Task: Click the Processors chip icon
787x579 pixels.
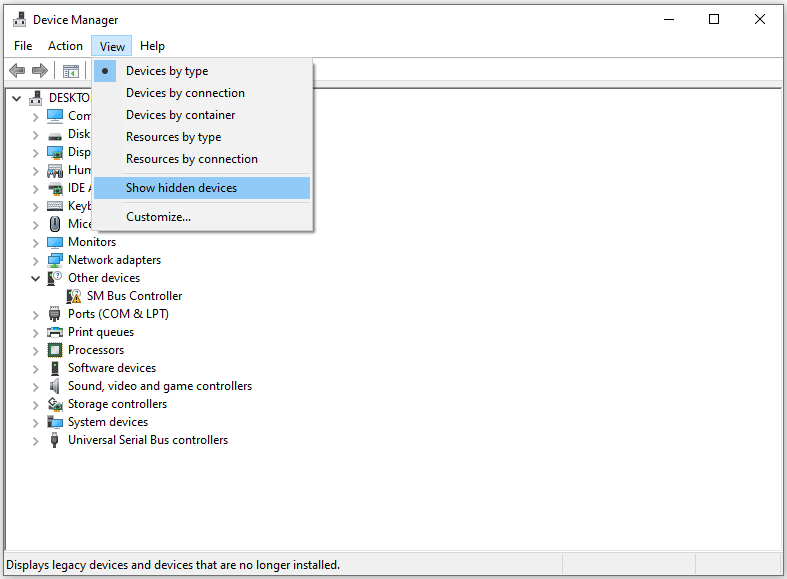Action: click(x=55, y=350)
